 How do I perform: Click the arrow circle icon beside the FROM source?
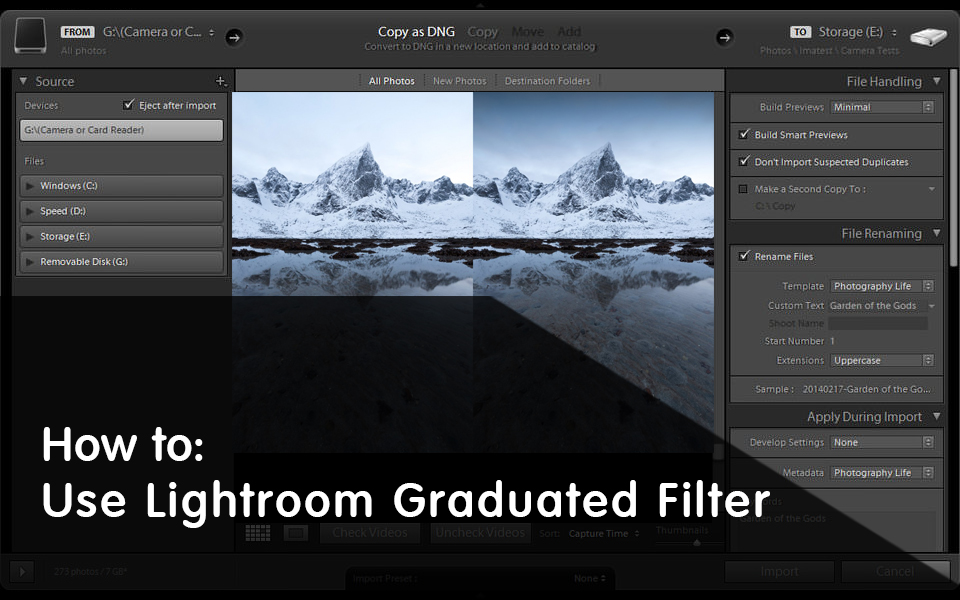click(234, 38)
